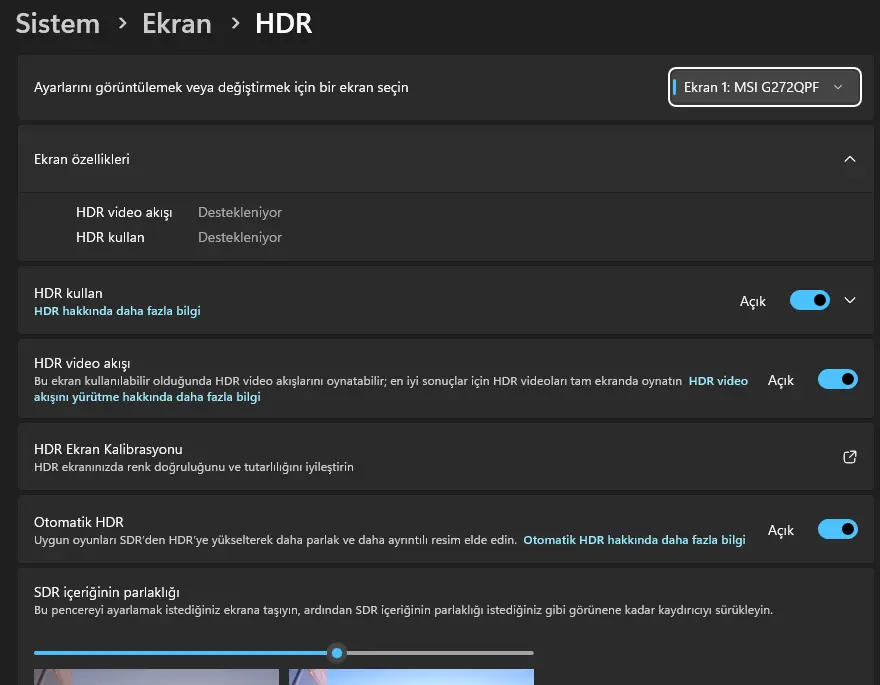Click the right HDR preview thumbnail

click(411, 677)
